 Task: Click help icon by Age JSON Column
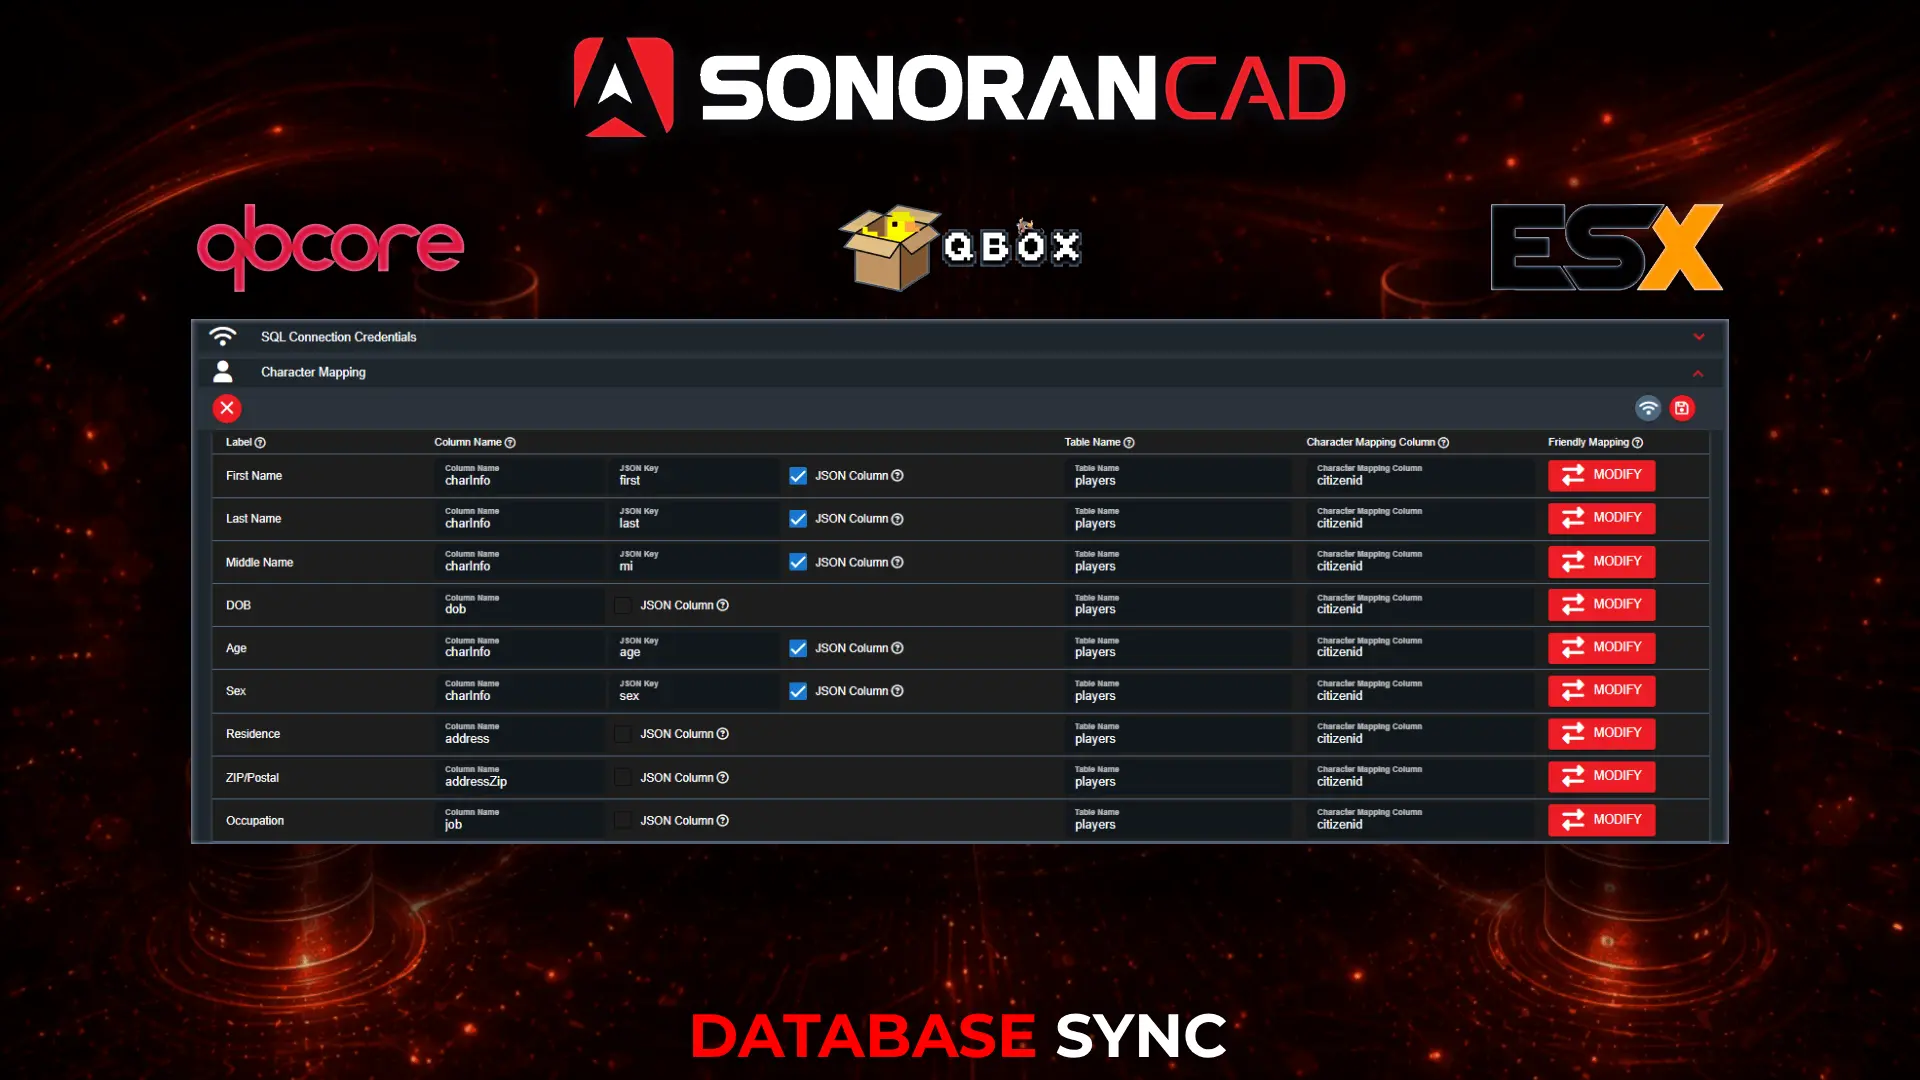pyautogui.click(x=897, y=648)
